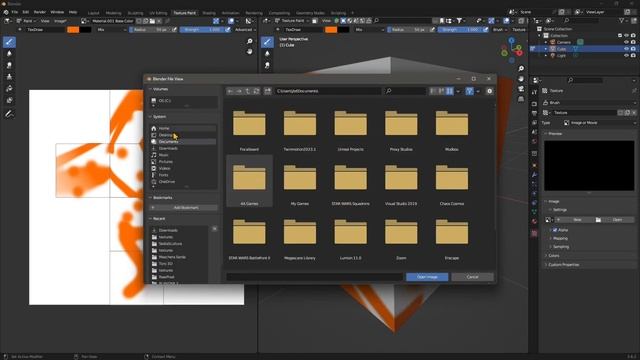This screenshot has width=640, height=360.
Task: Click the Strength slider in image editor header
Action: click(202, 30)
